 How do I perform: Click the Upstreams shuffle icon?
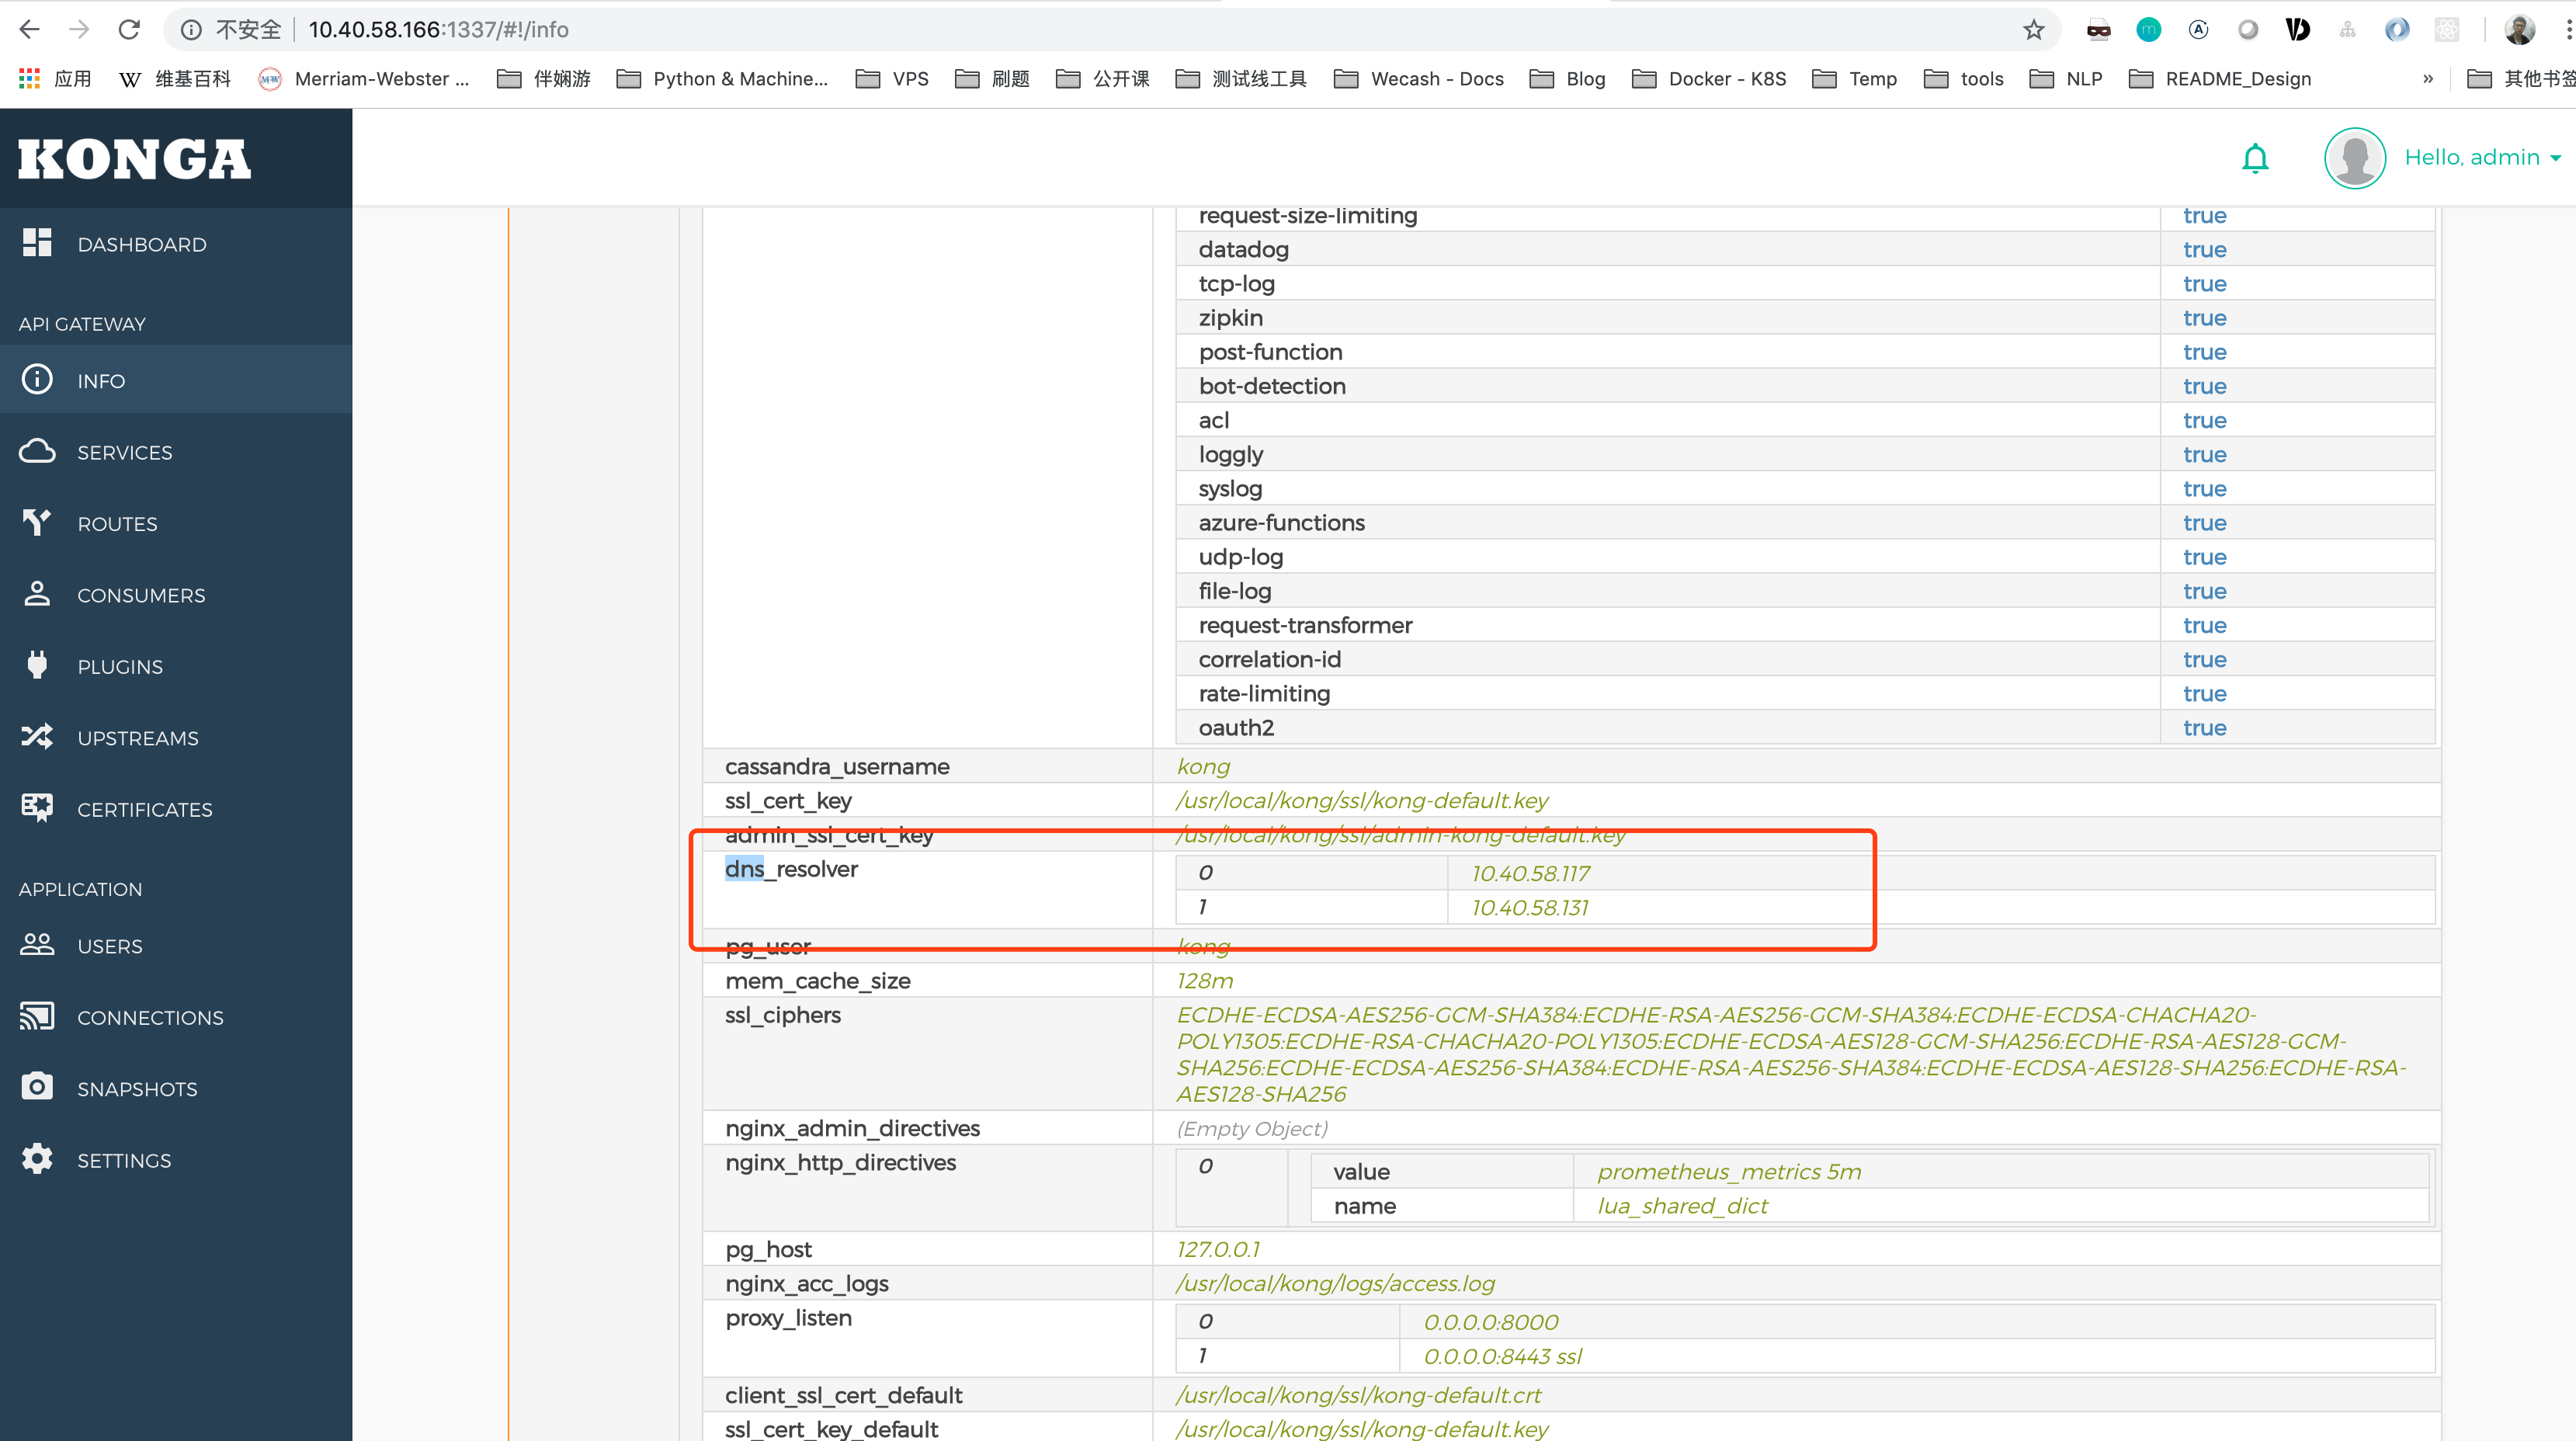point(37,737)
